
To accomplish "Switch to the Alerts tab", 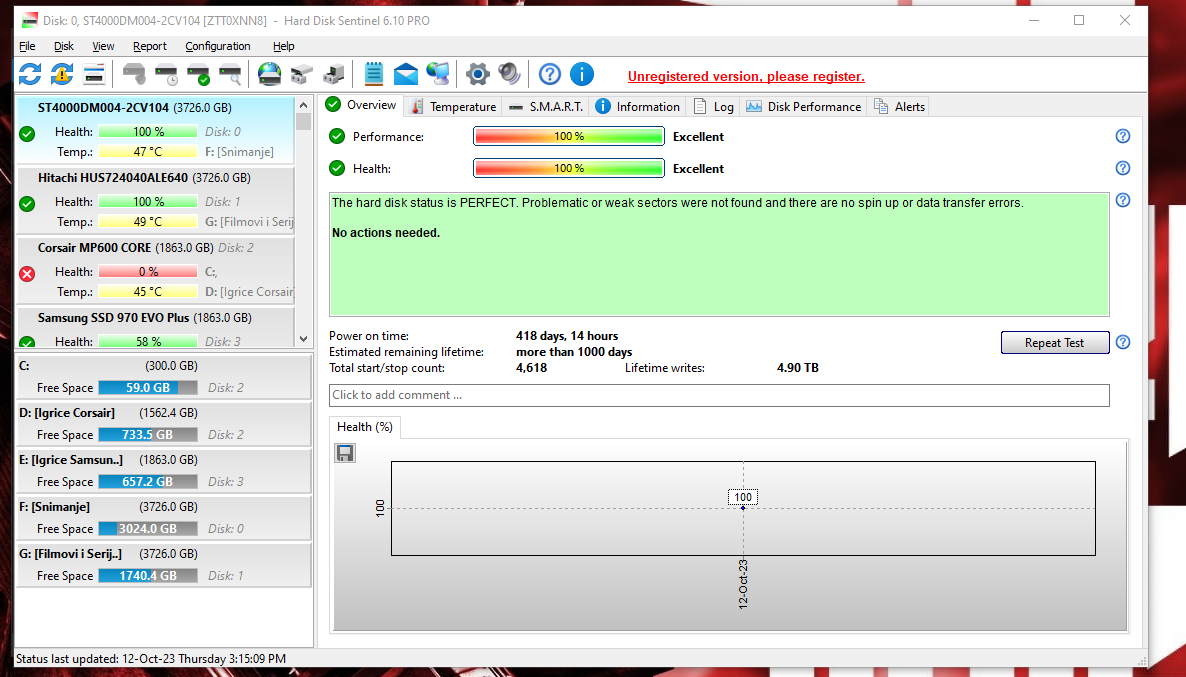I will 899,107.
